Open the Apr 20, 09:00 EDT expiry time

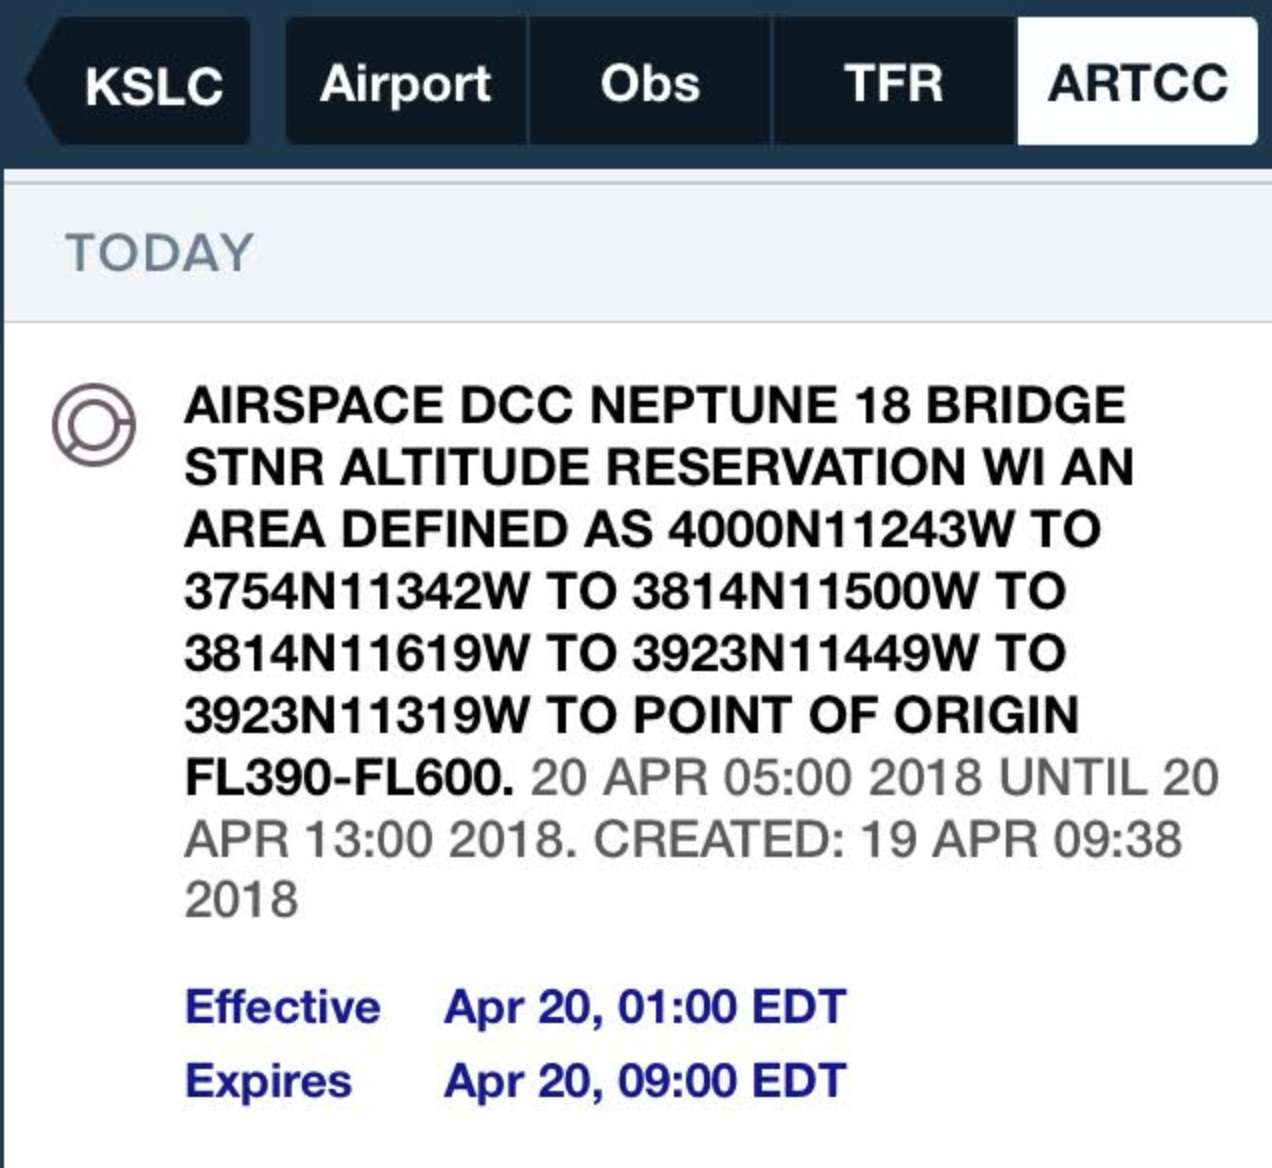(645, 1081)
